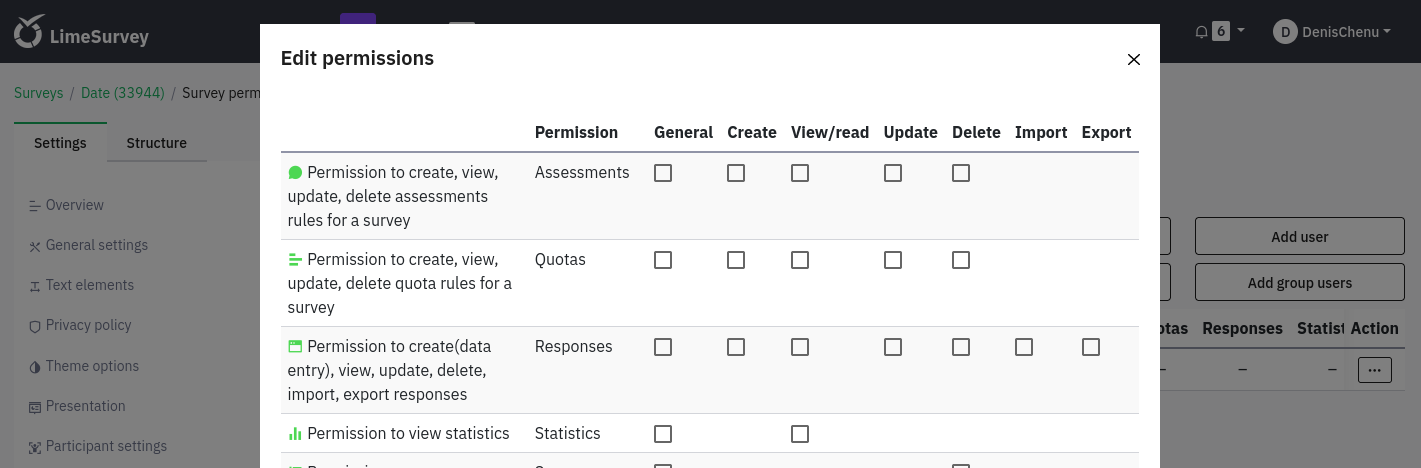
Task: Click the Overview sidebar icon
Action: (35, 206)
